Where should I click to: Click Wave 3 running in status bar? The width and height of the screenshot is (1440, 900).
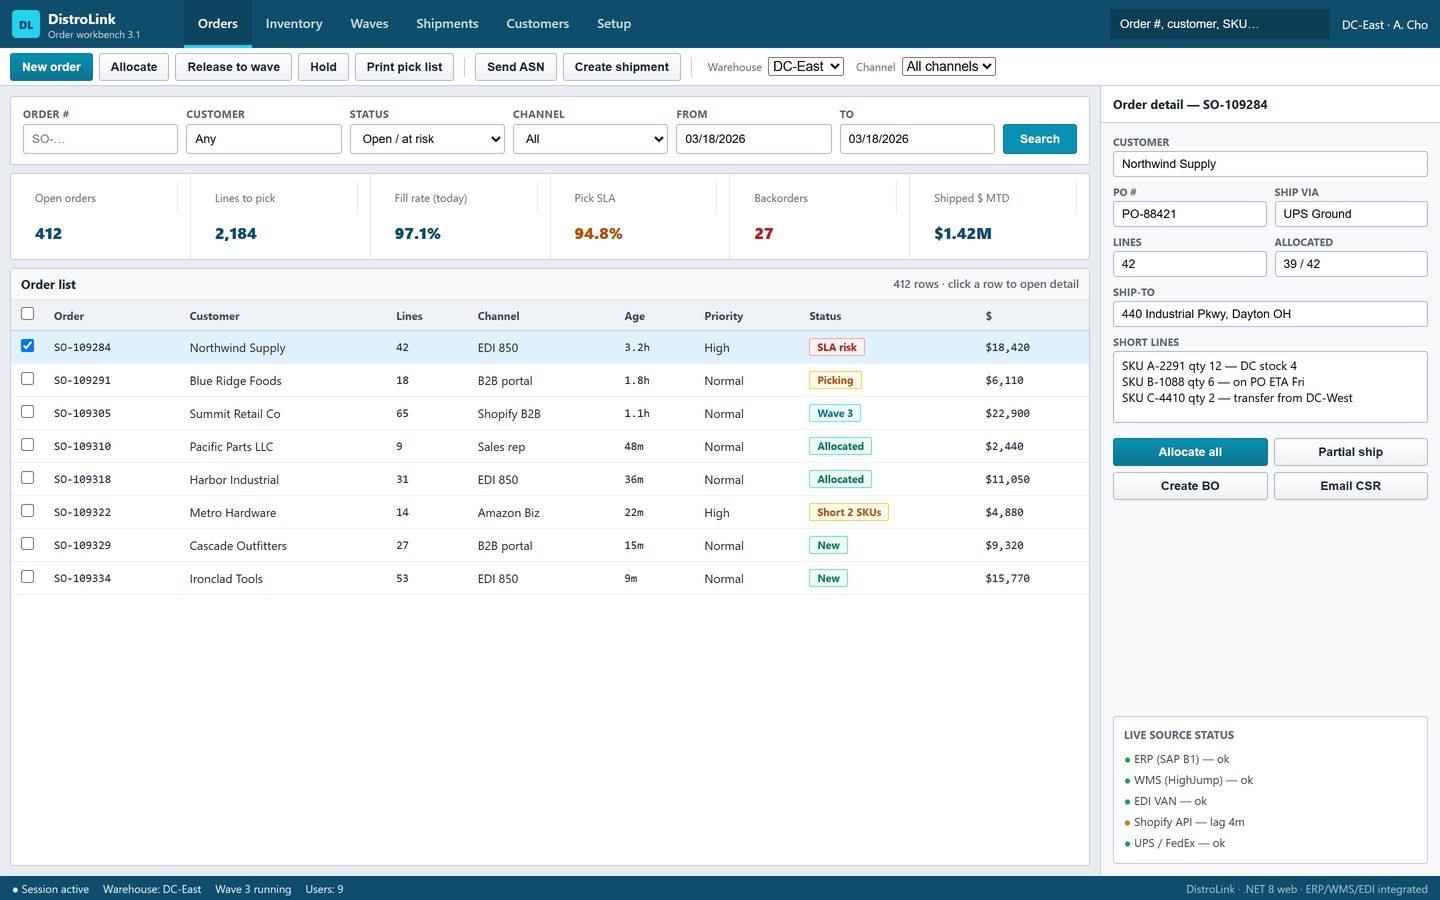[x=253, y=889]
